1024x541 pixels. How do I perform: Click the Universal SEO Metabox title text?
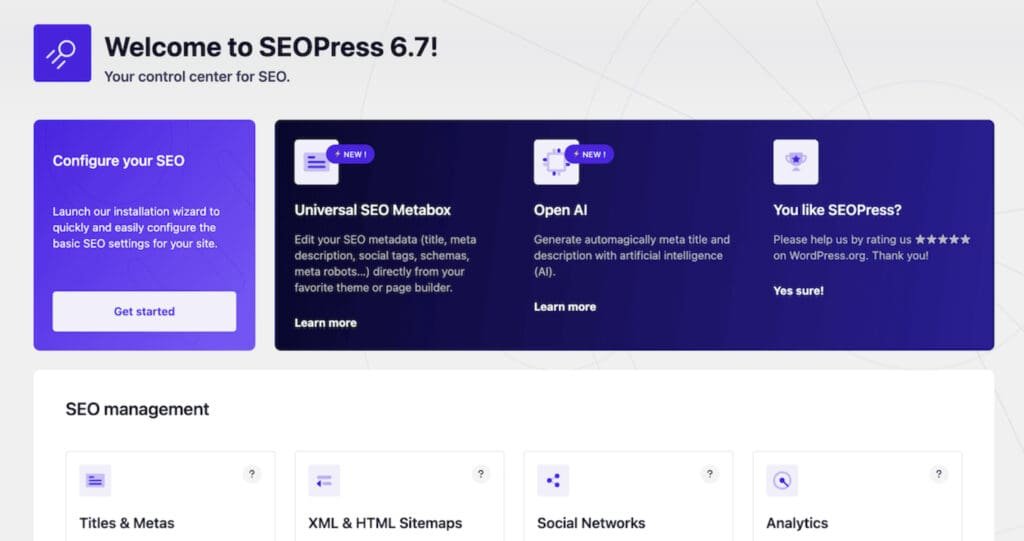pyautogui.click(x=372, y=210)
